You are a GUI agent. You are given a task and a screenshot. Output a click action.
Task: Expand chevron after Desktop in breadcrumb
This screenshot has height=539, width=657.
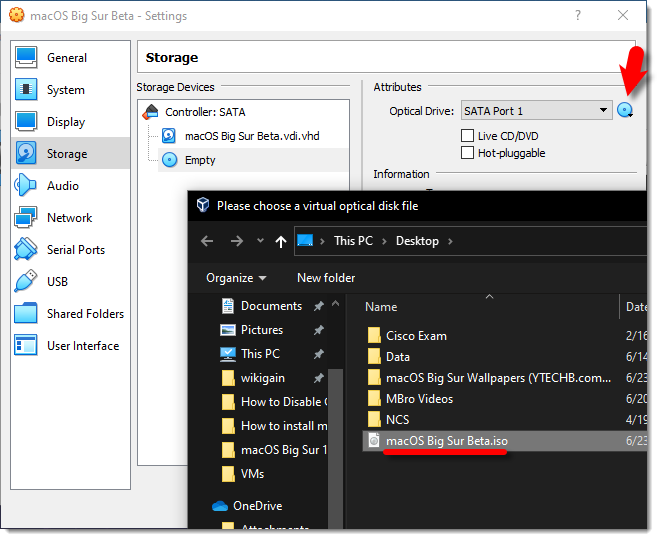pyautogui.click(x=450, y=241)
